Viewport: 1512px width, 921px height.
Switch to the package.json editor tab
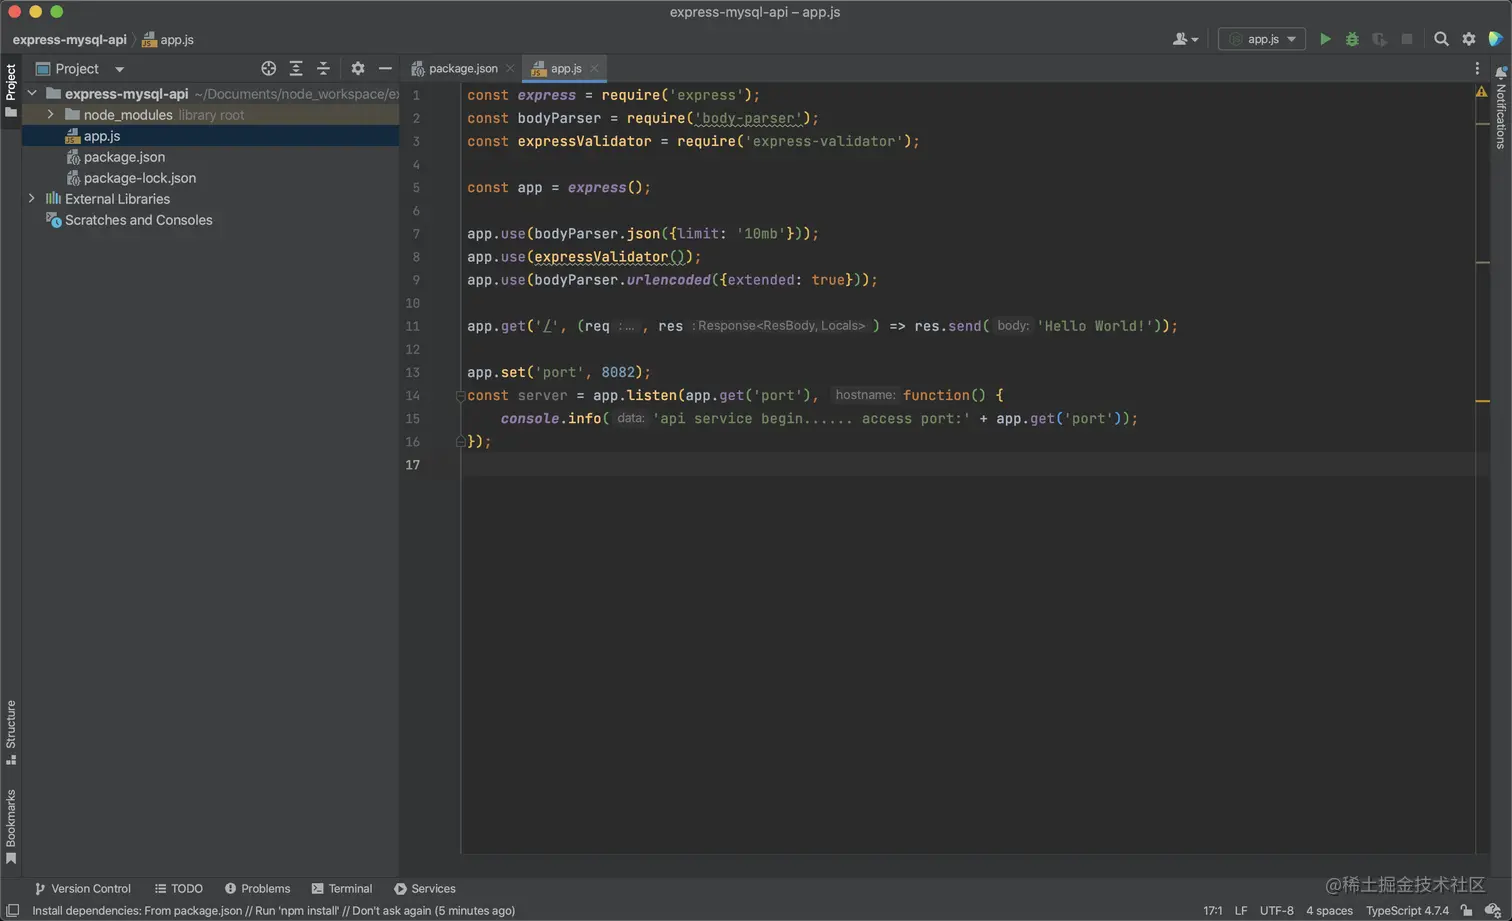pyautogui.click(x=462, y=68)
